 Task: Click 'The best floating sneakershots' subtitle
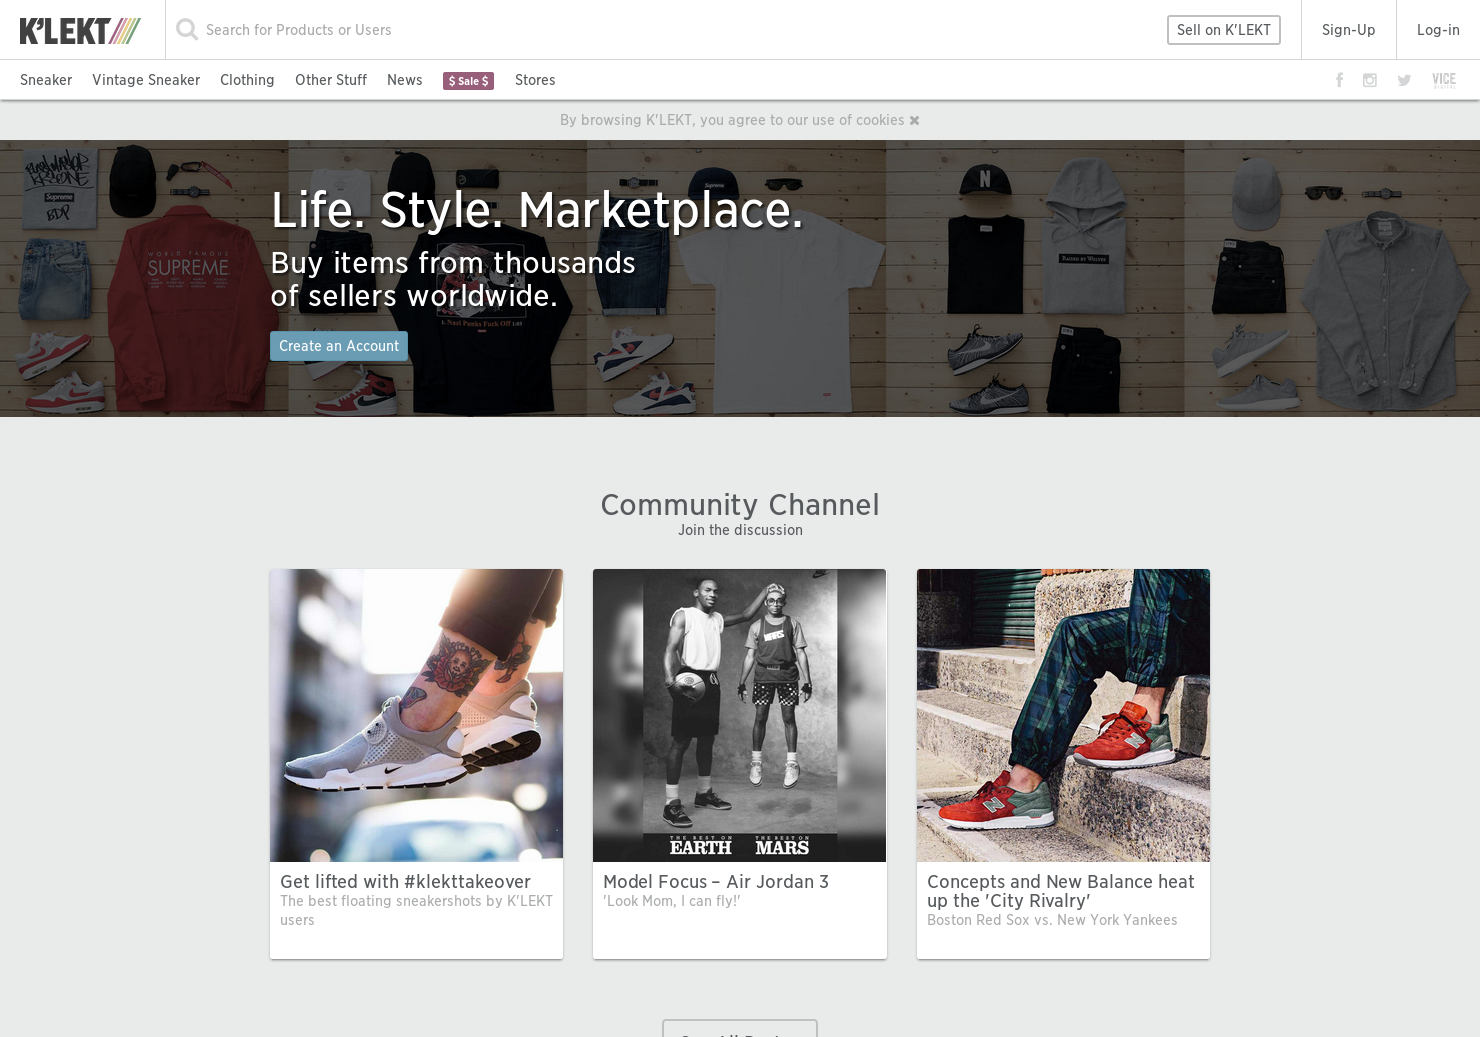[416, 910]
